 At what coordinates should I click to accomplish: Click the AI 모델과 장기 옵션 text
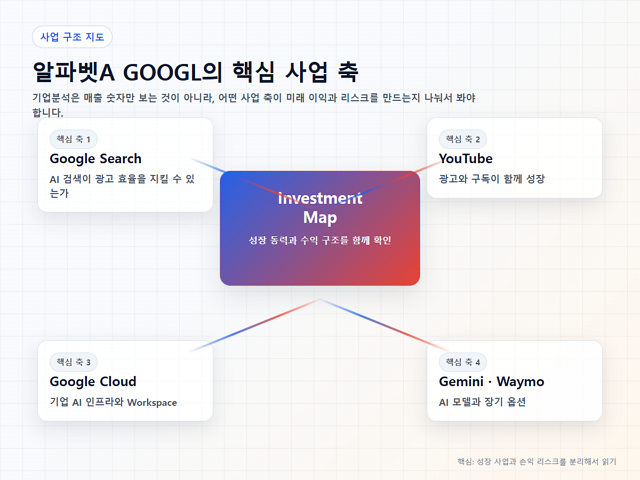pyautogui.click(x=482, y=402)
